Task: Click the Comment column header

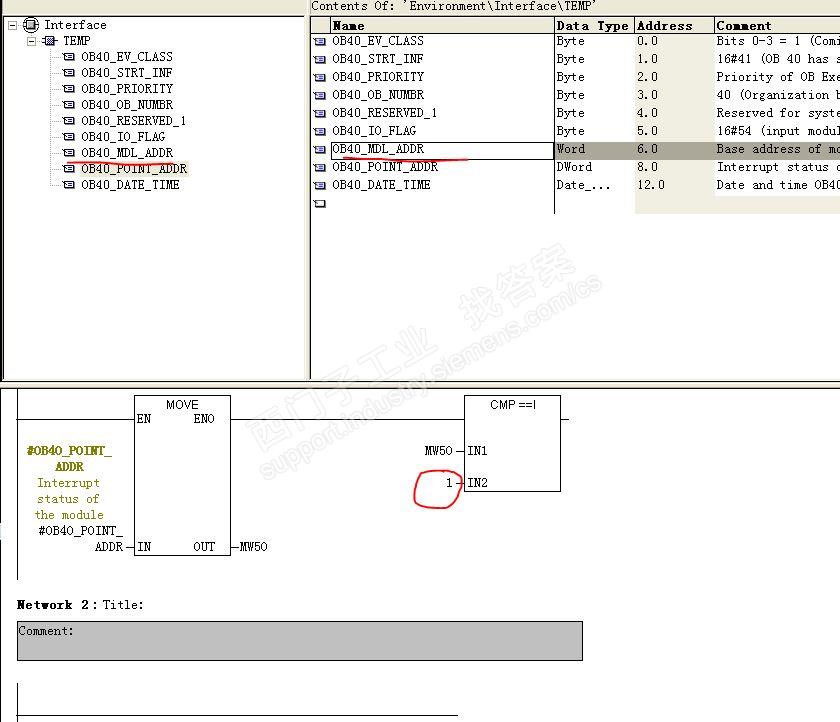Action: [x=777, y=26]
